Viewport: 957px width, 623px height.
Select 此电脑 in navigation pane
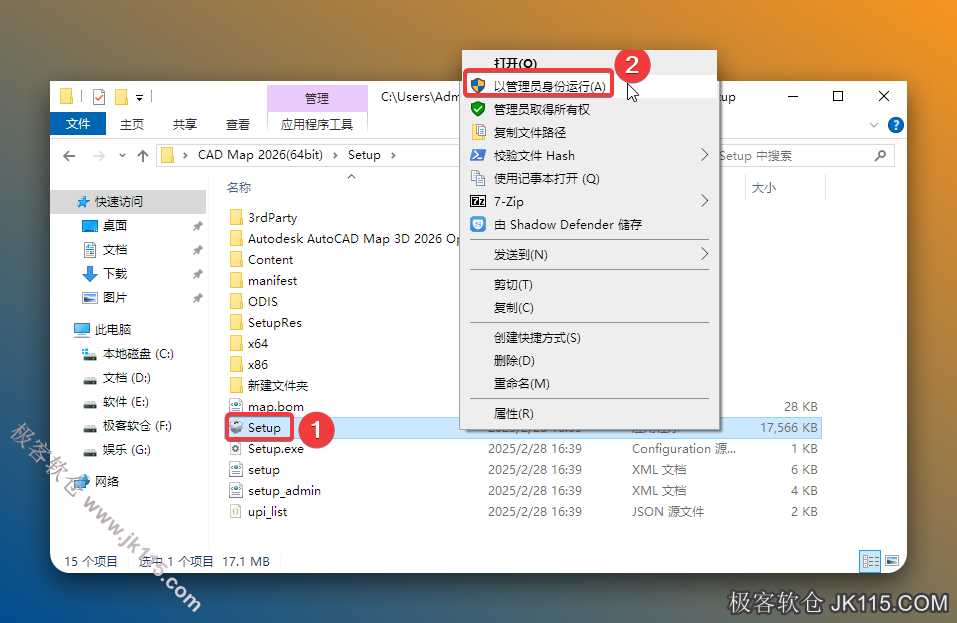(x=112, y=330)
